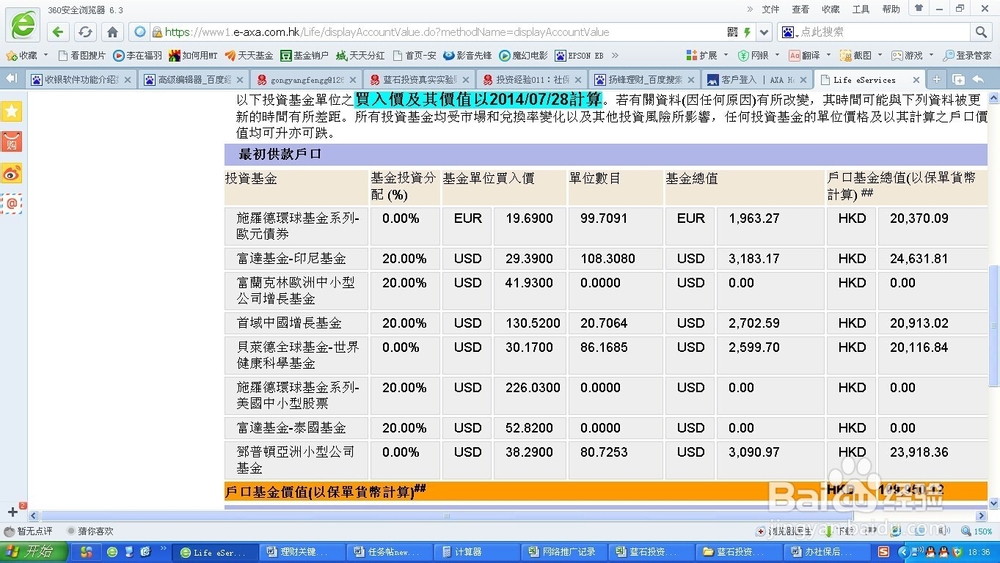Open the 网银 online banking dropdown
The width and height of the screenshot is (1000, 563).
tap(758, 55)
